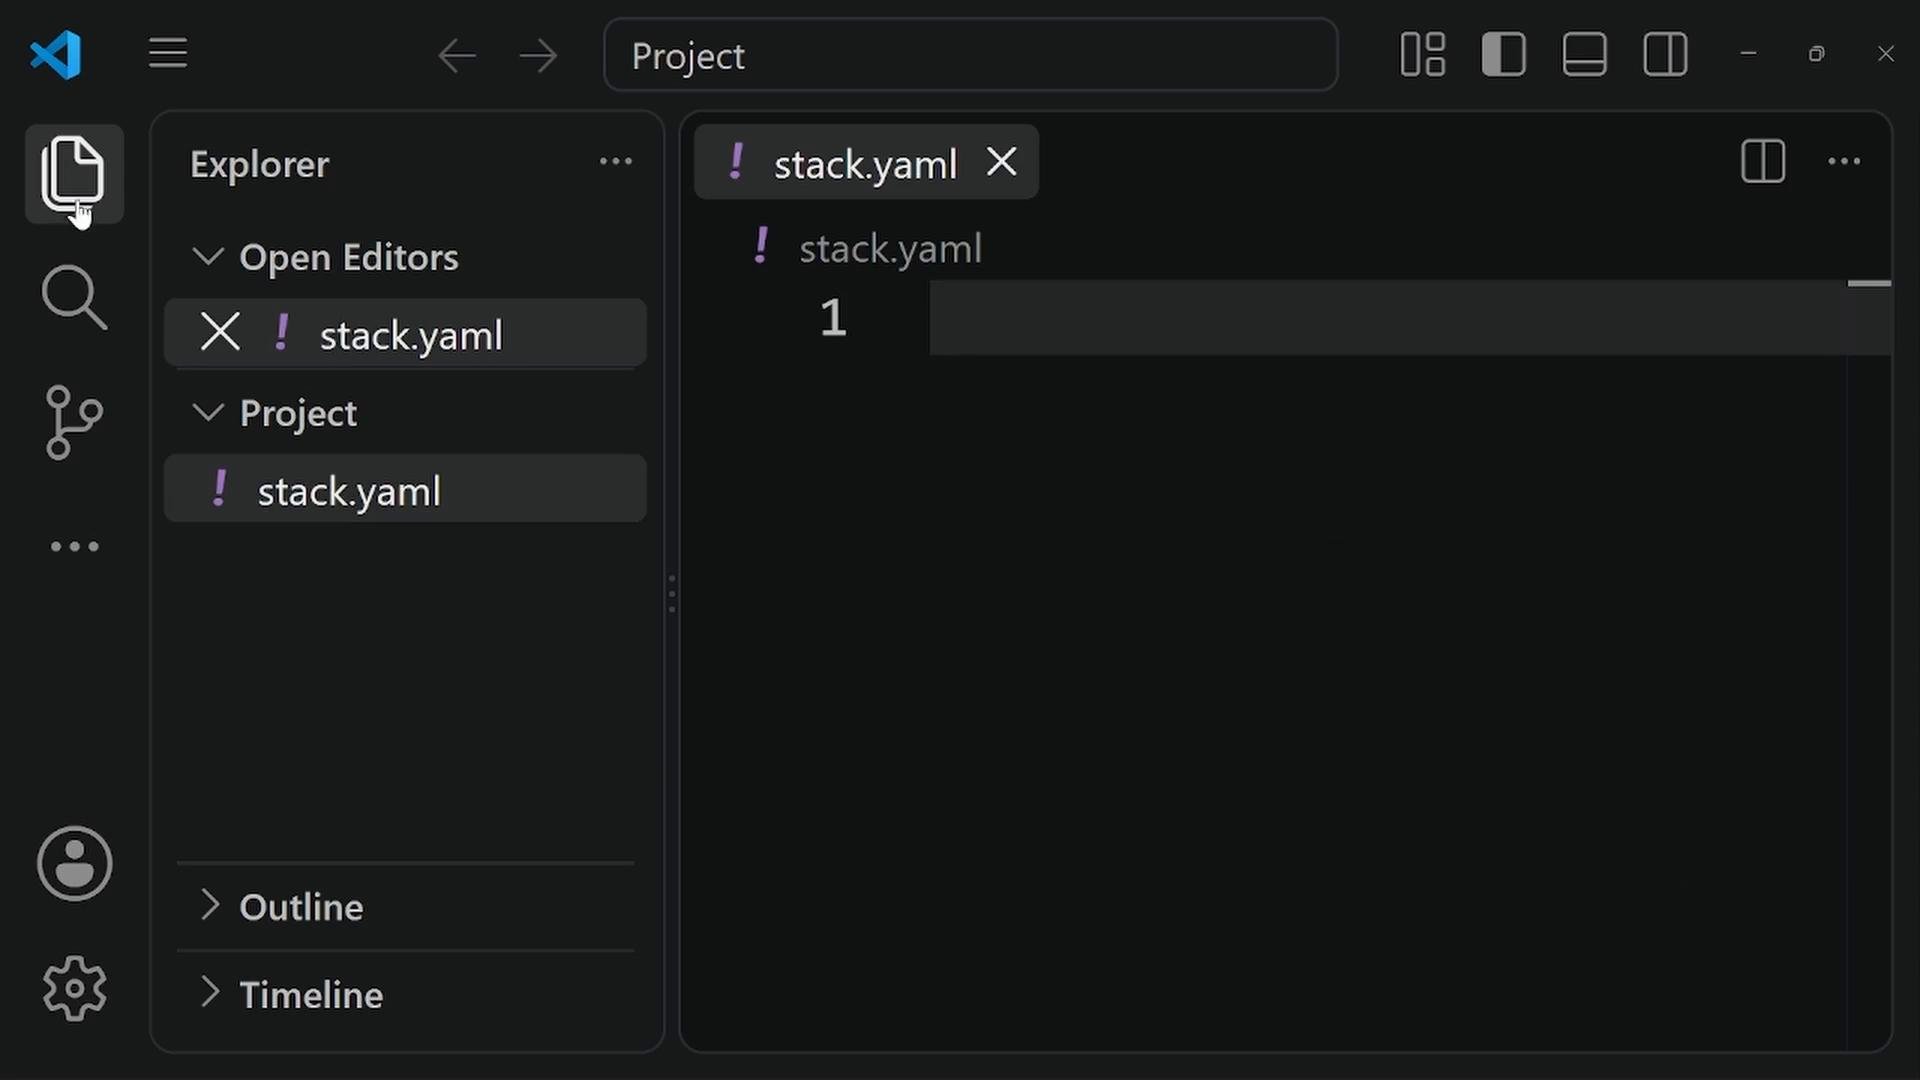Image resolution: width=1920 pixels, height=1080 pixels.
Task: Collapse the Project folder section
Action: coord(207,412)
